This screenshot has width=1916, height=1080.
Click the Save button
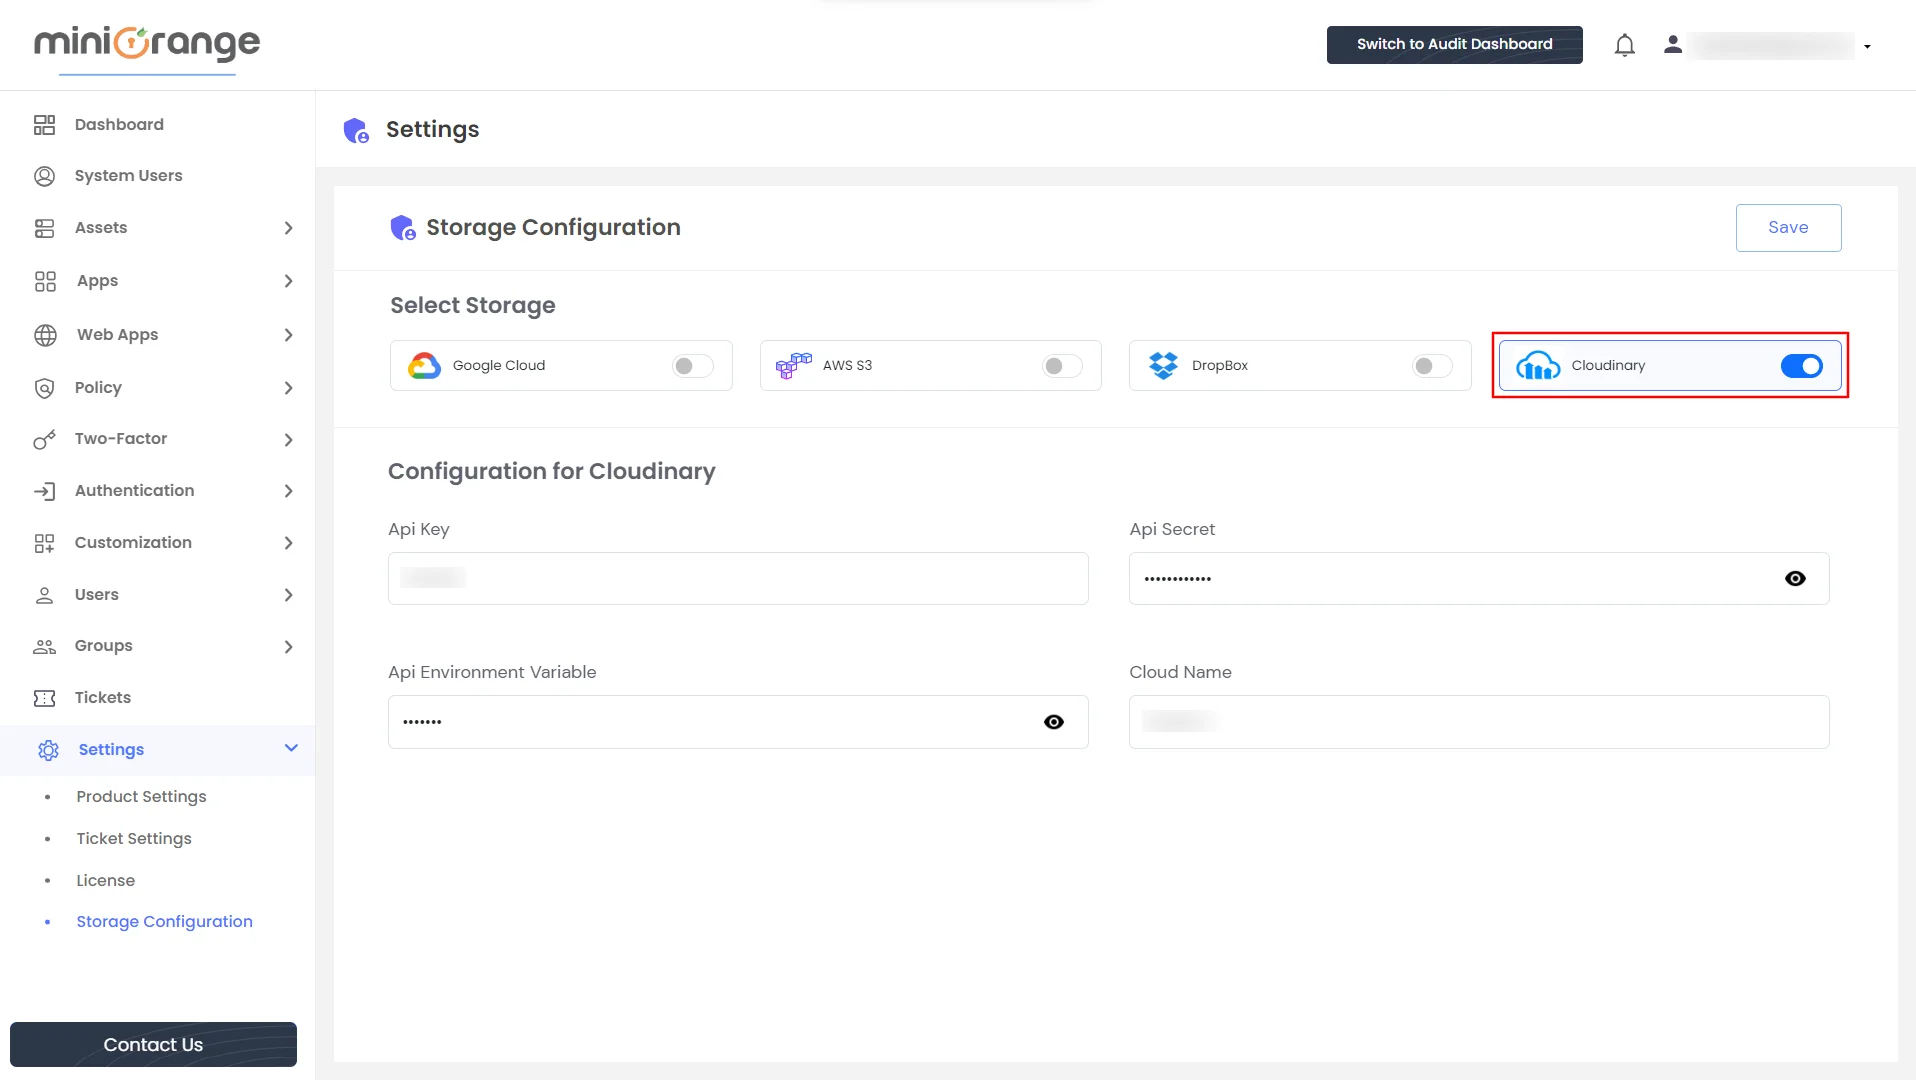pyautogui.click(x=1788, y=227)
